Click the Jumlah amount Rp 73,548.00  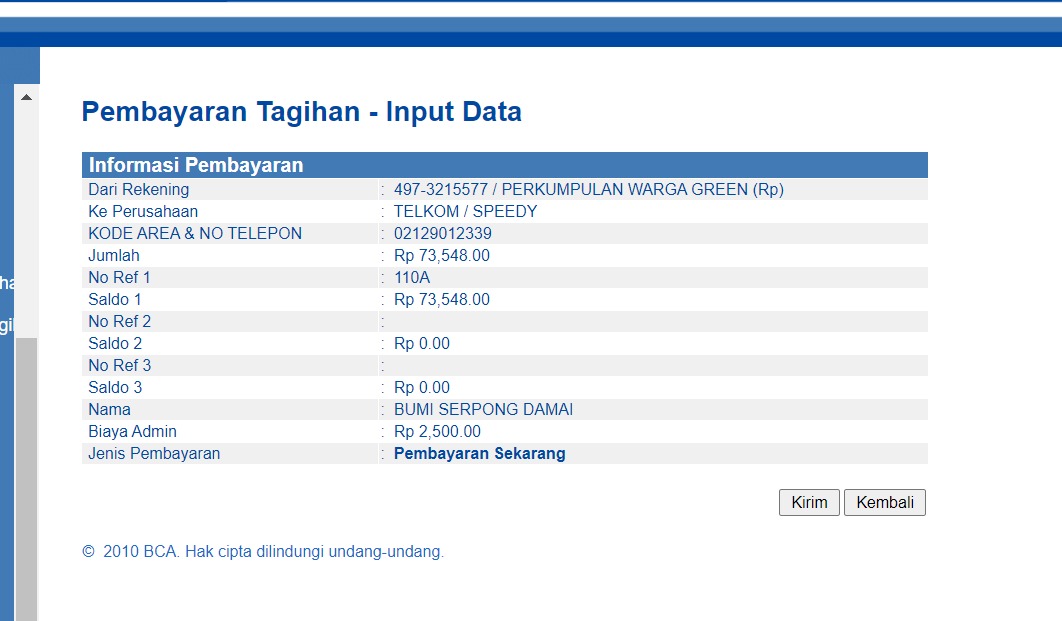tap(441, 255)
